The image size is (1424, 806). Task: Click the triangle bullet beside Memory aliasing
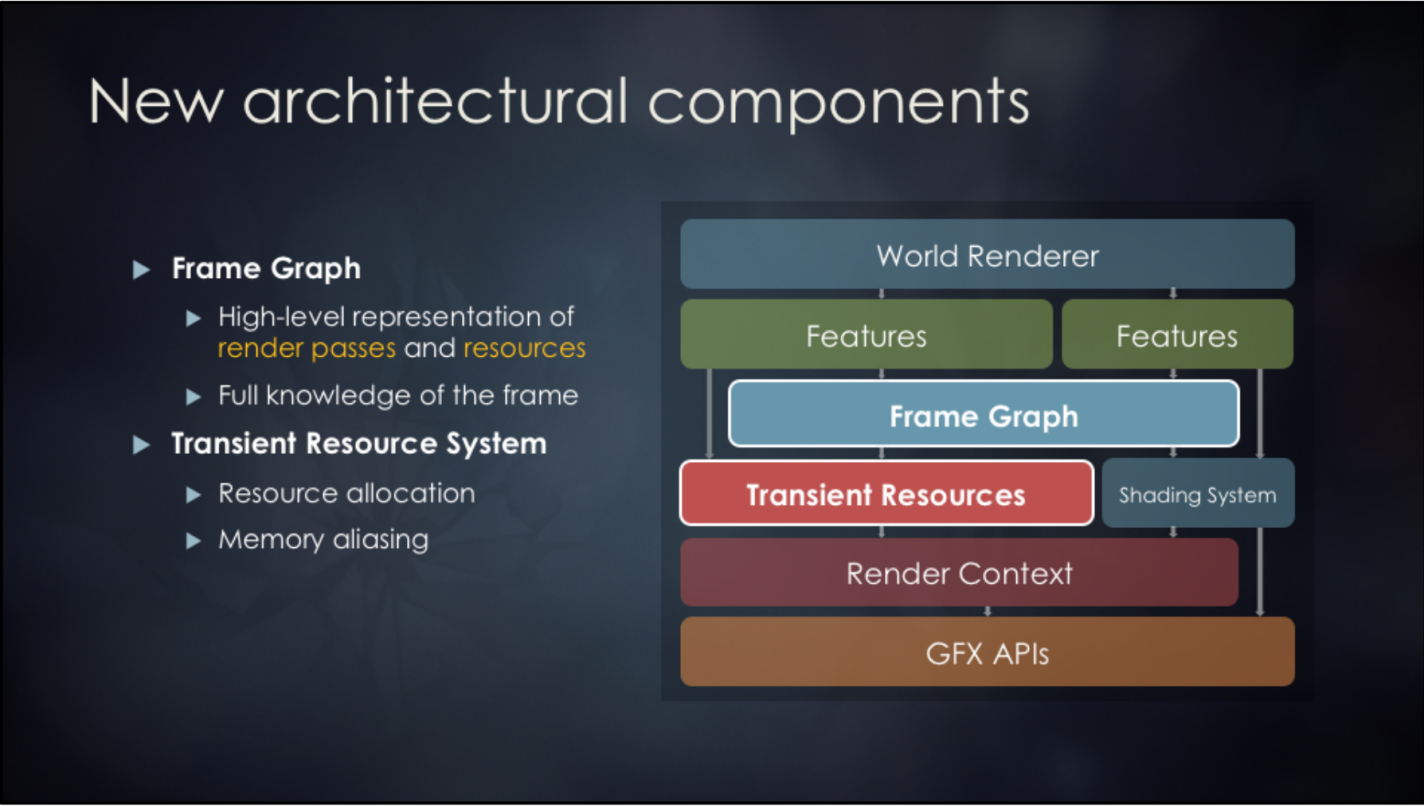click(194, 540)
